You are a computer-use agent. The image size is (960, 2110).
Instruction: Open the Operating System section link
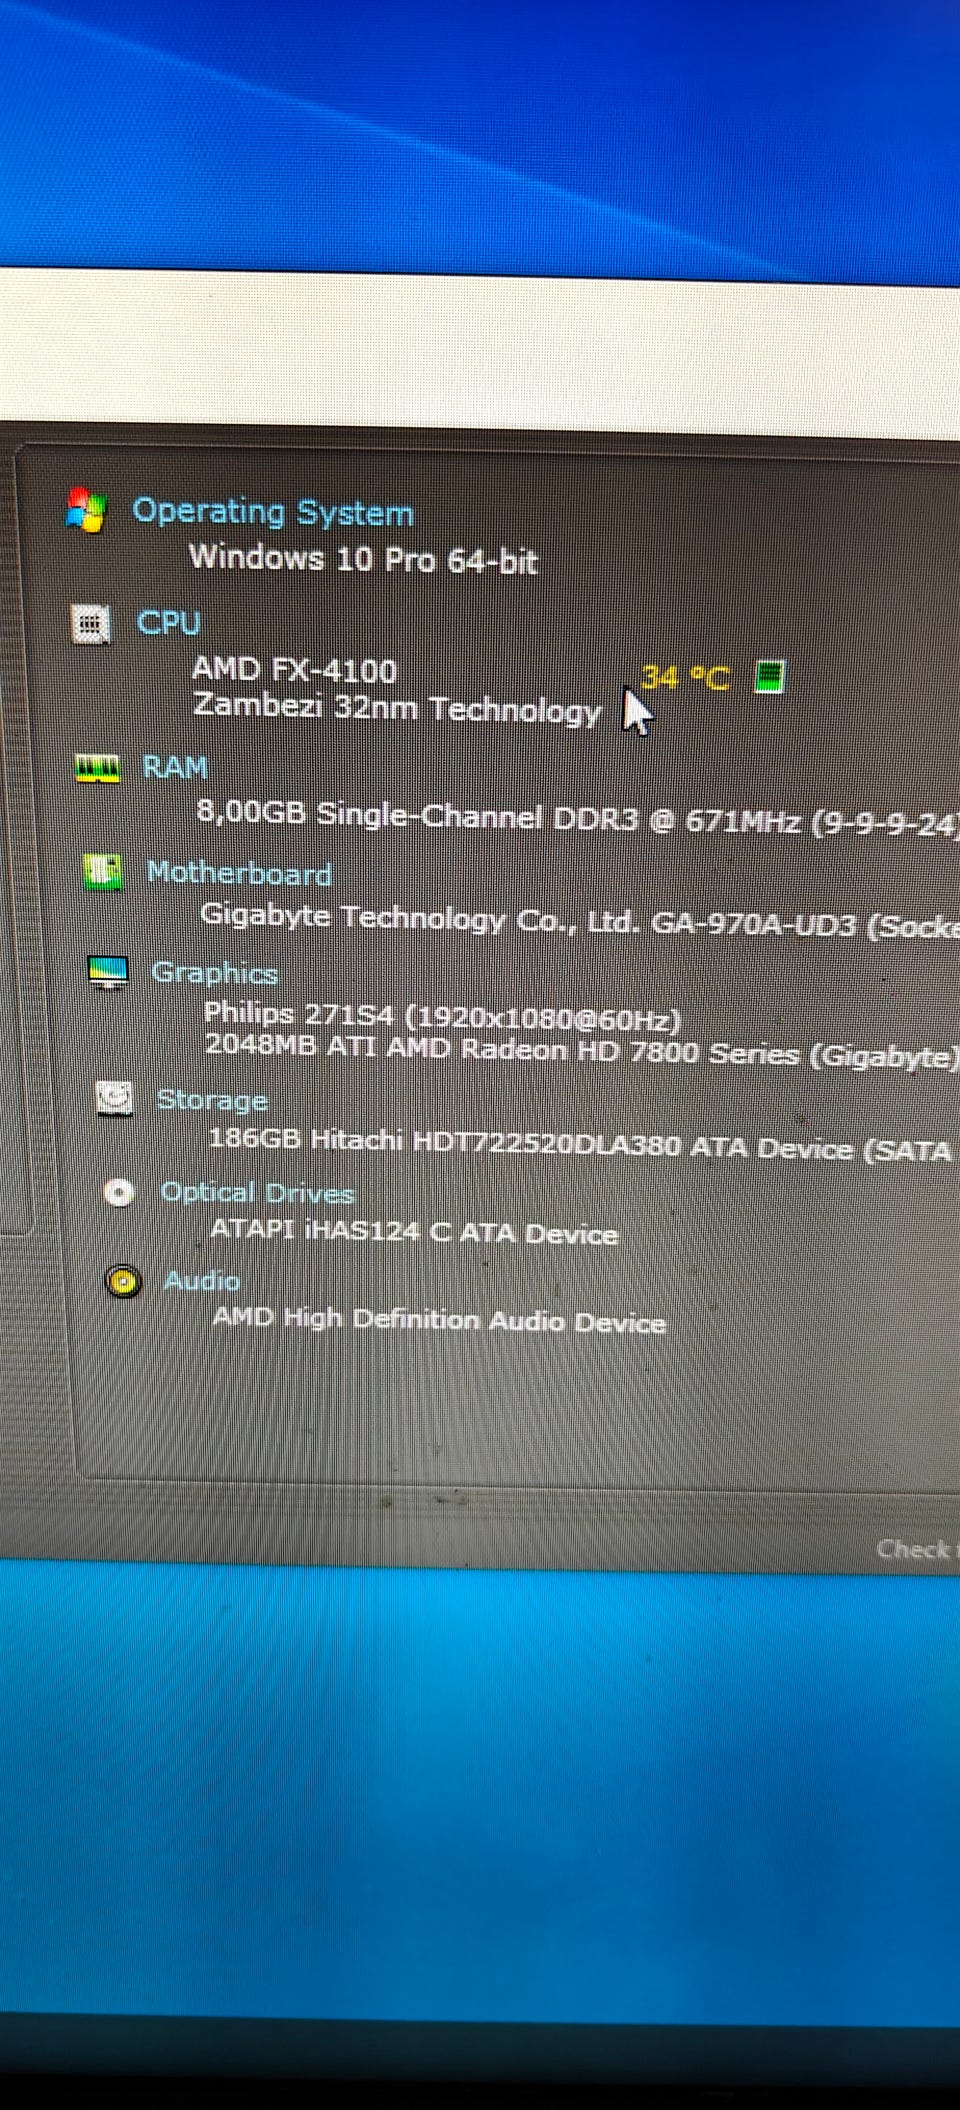273,512
